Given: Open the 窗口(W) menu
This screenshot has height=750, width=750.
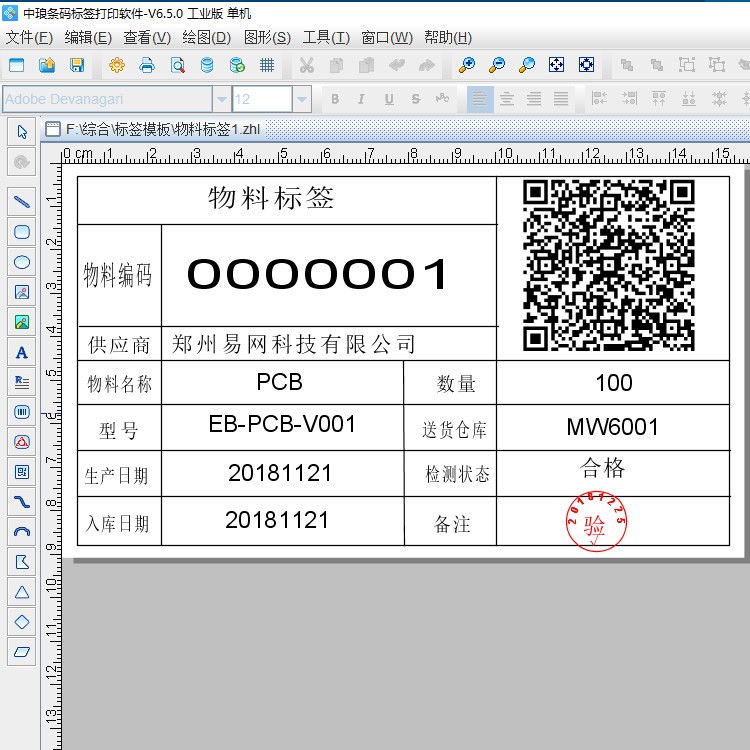Looking at the screenshot, I should point(387,37).
